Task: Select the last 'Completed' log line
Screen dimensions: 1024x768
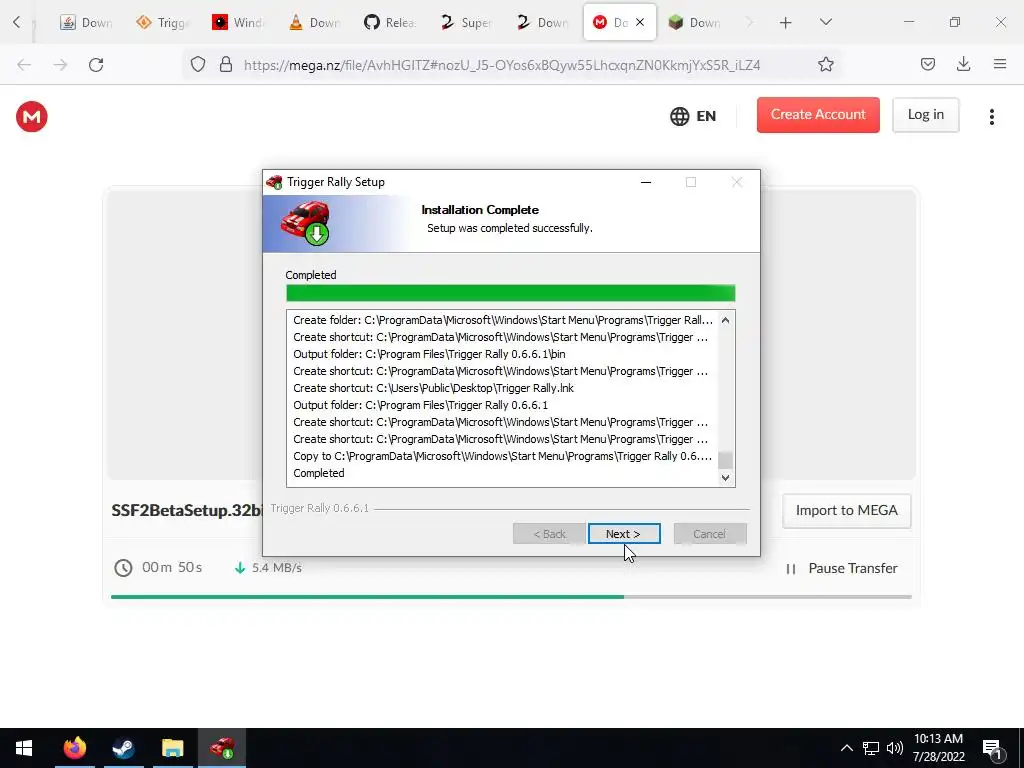Action: [x=319, y=473]
